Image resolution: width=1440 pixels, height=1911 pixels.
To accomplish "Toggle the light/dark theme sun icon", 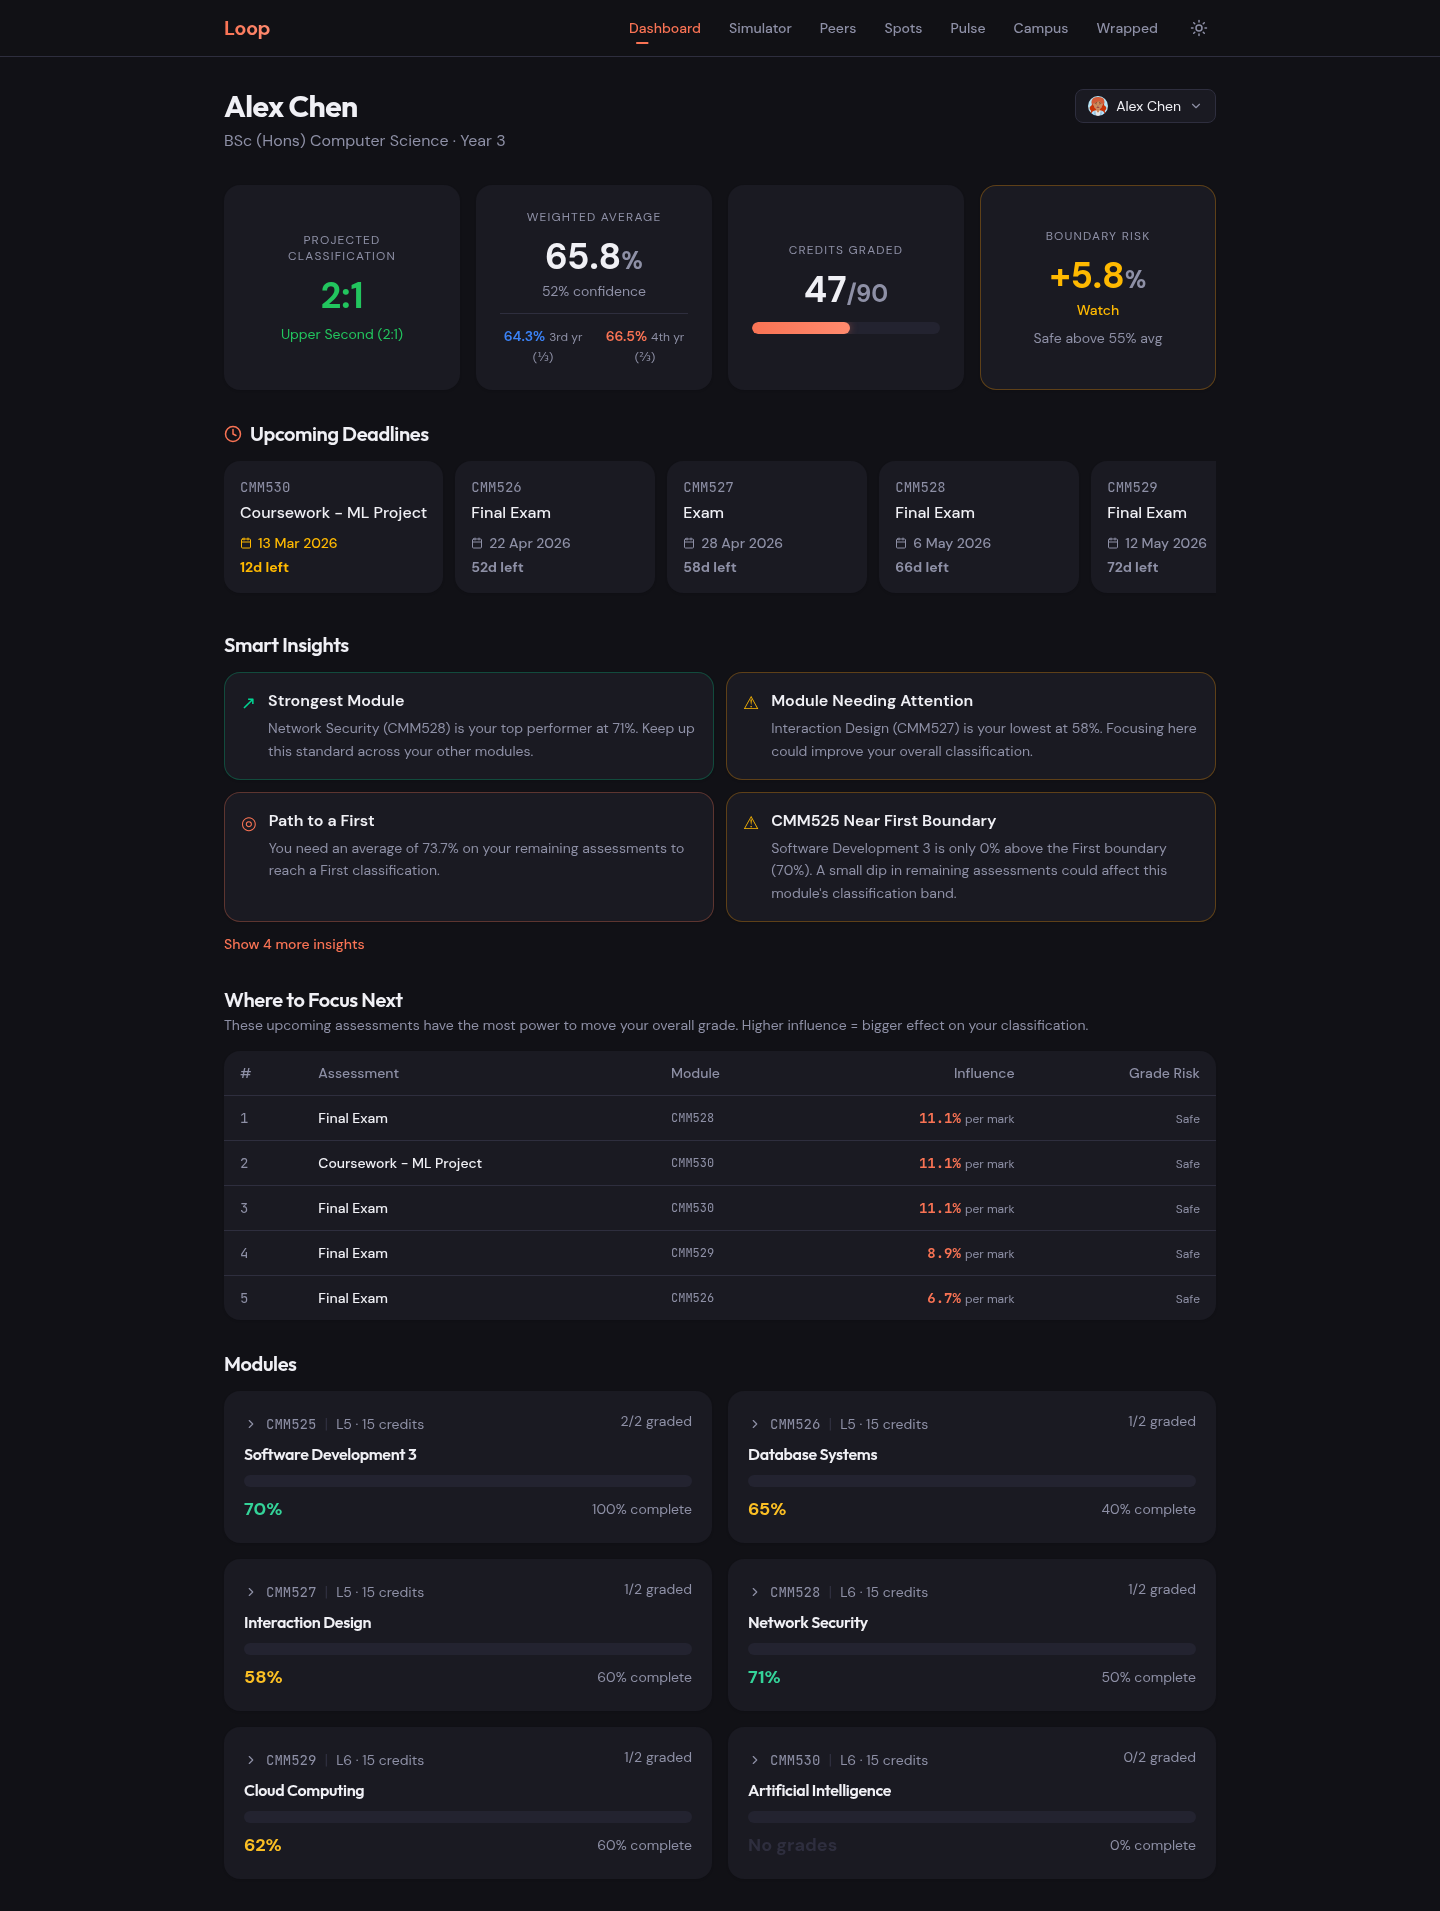I will click(x=1199, y=28).
